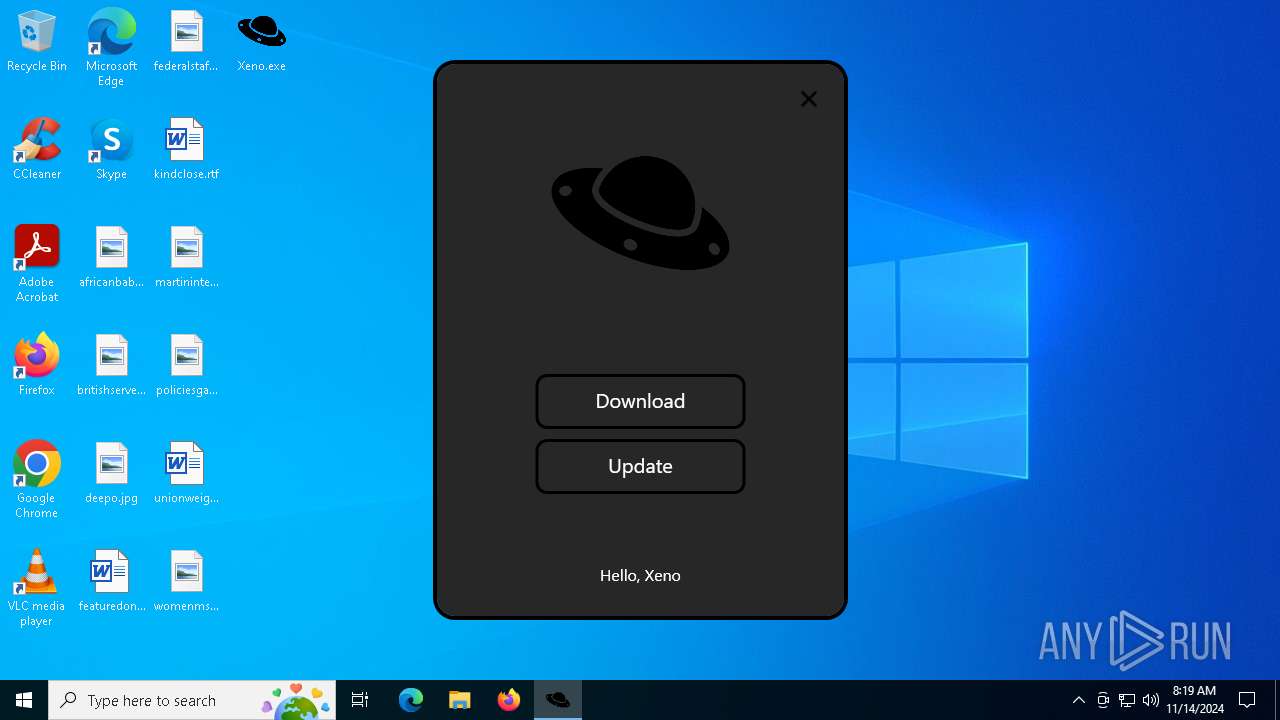Select the Xeno.exe desktop file
Image resolution: width=1280 pixels, height=720 pixels.
[x=262, y=42]
